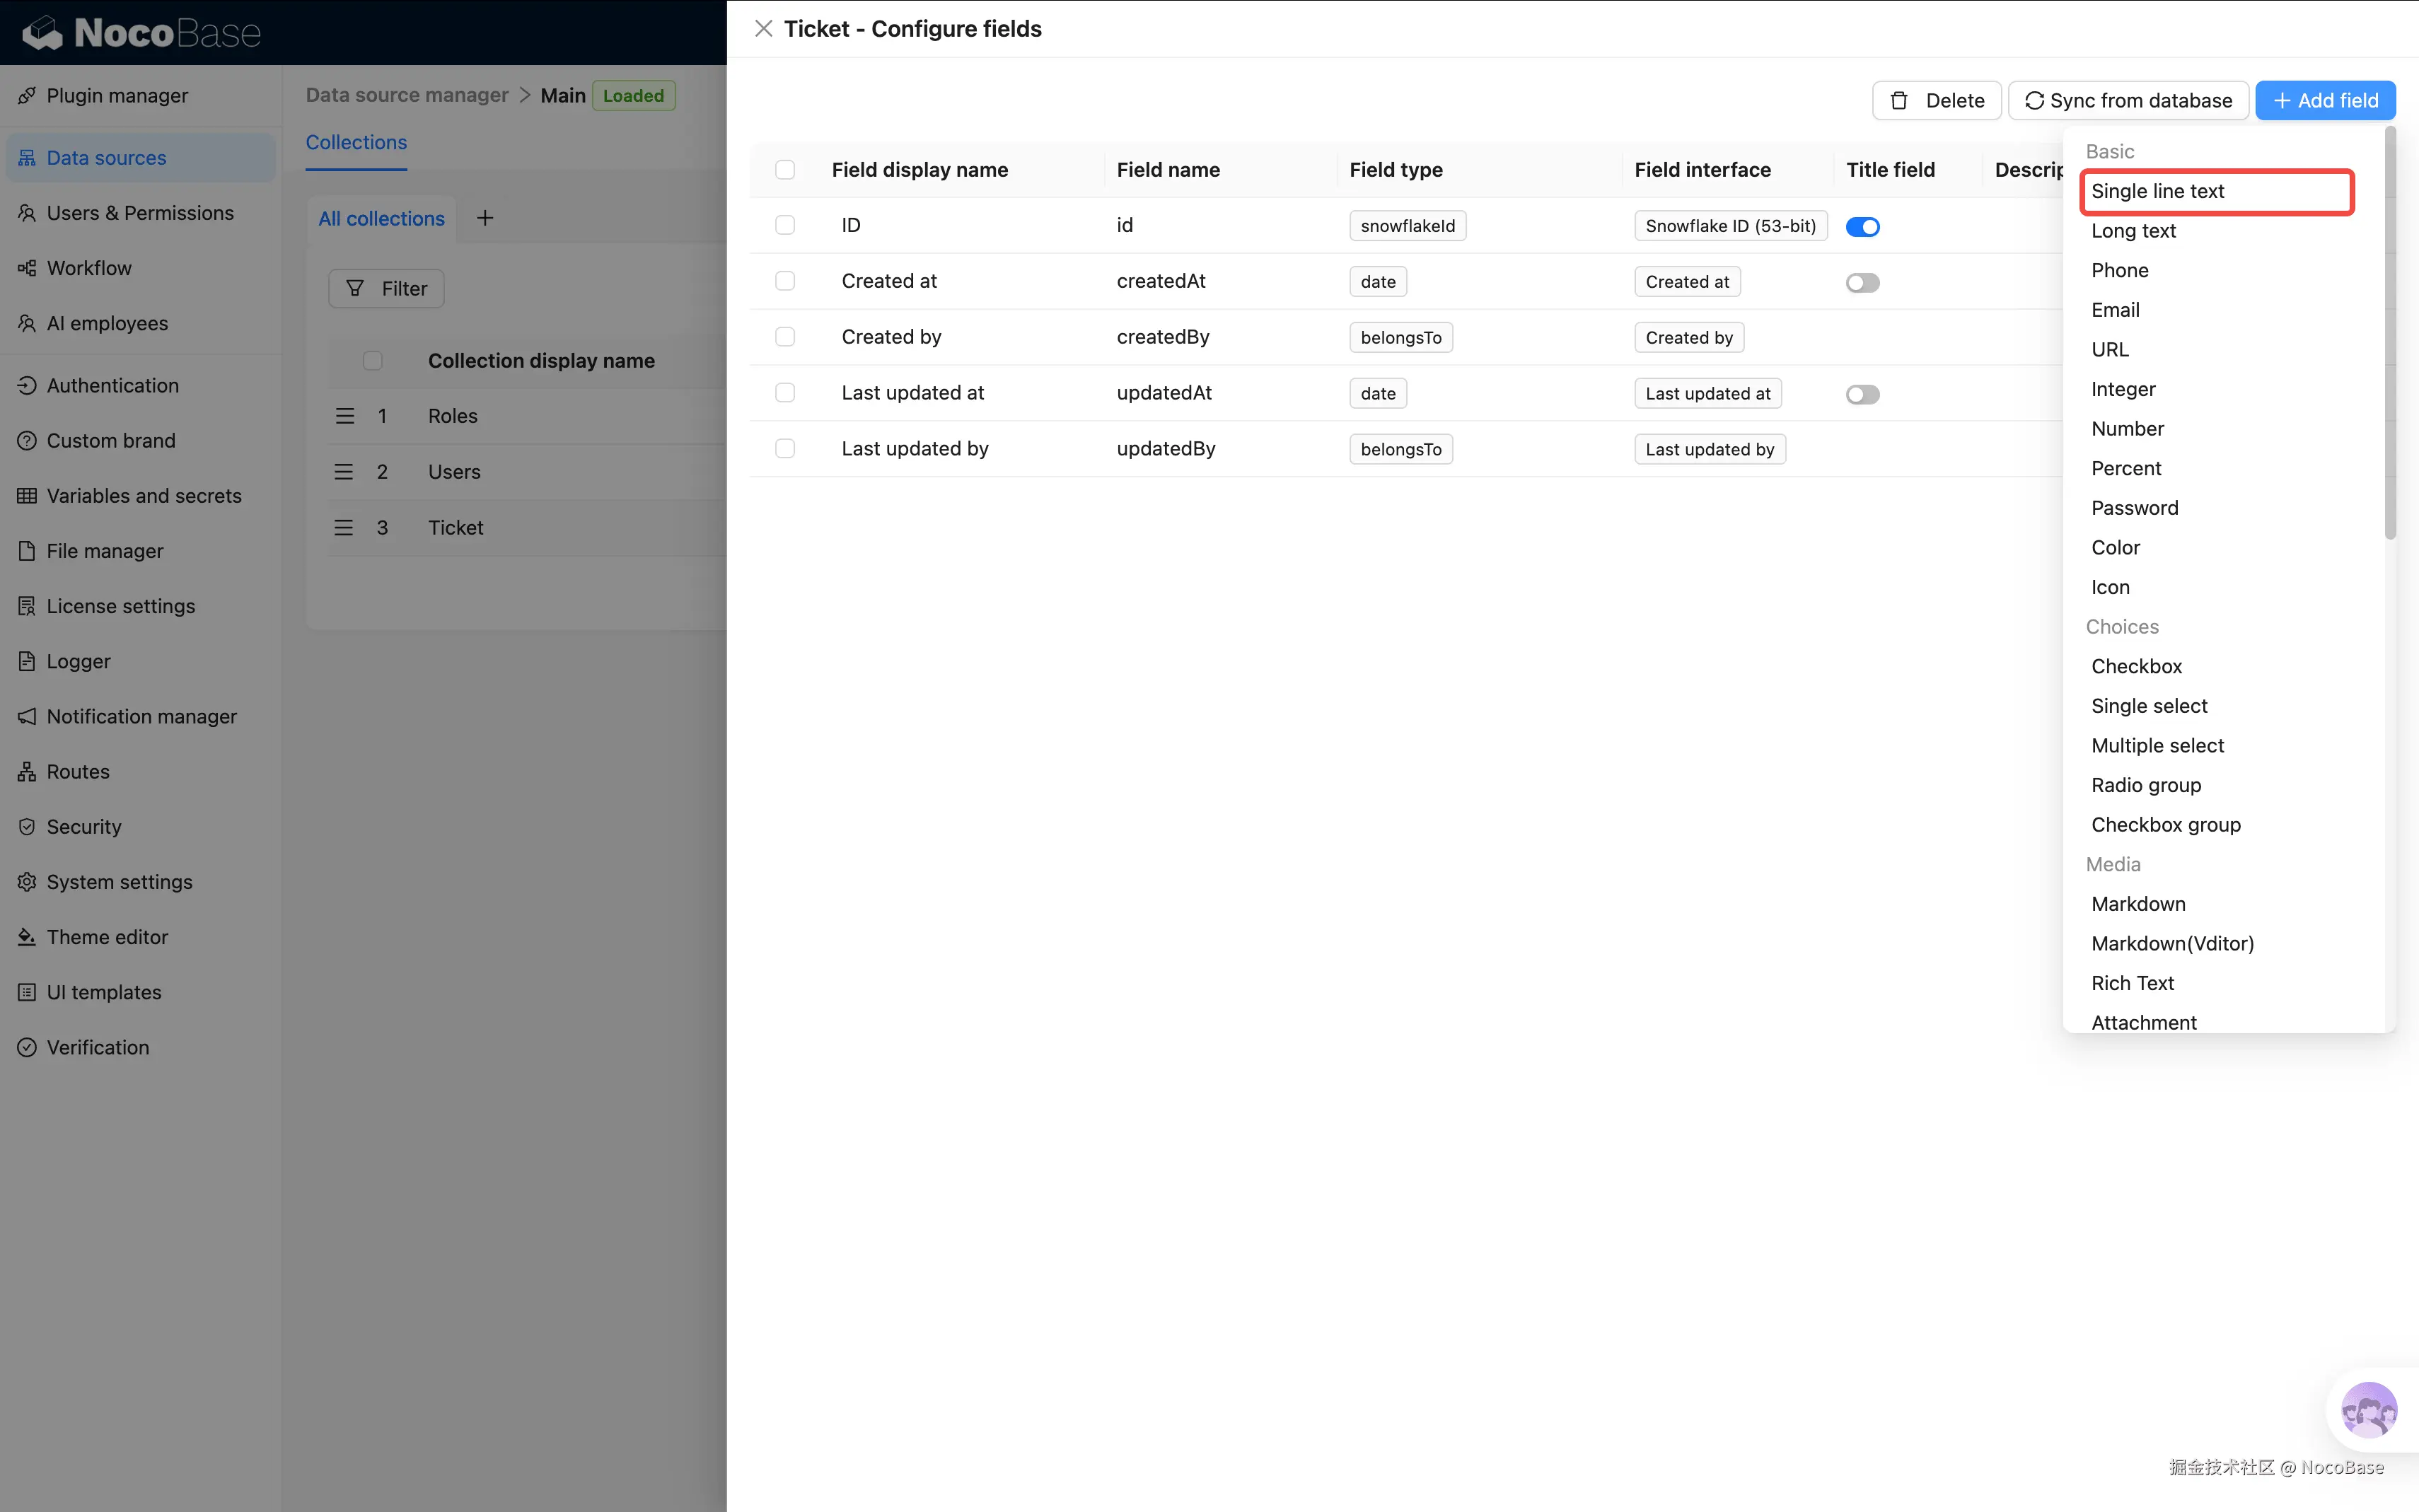The height and width of the screenshot is (1512, 2419).
Task: Select the Theme editor sidebar icon
Action: (x=27, y=937)
